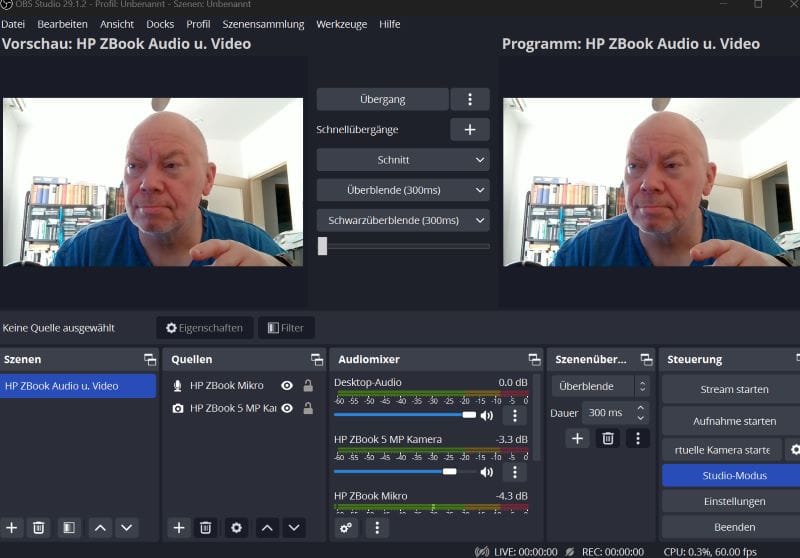Open the transition three-dot options menu
This screenshot has width=800, height=558.
click(470, 99)
